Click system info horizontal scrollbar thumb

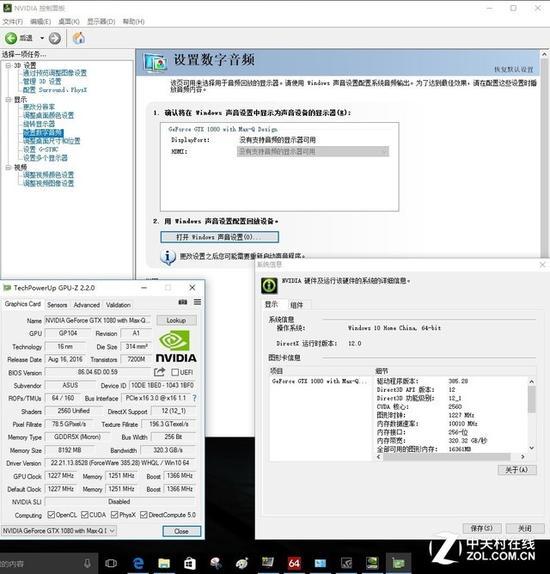point(447,456)
